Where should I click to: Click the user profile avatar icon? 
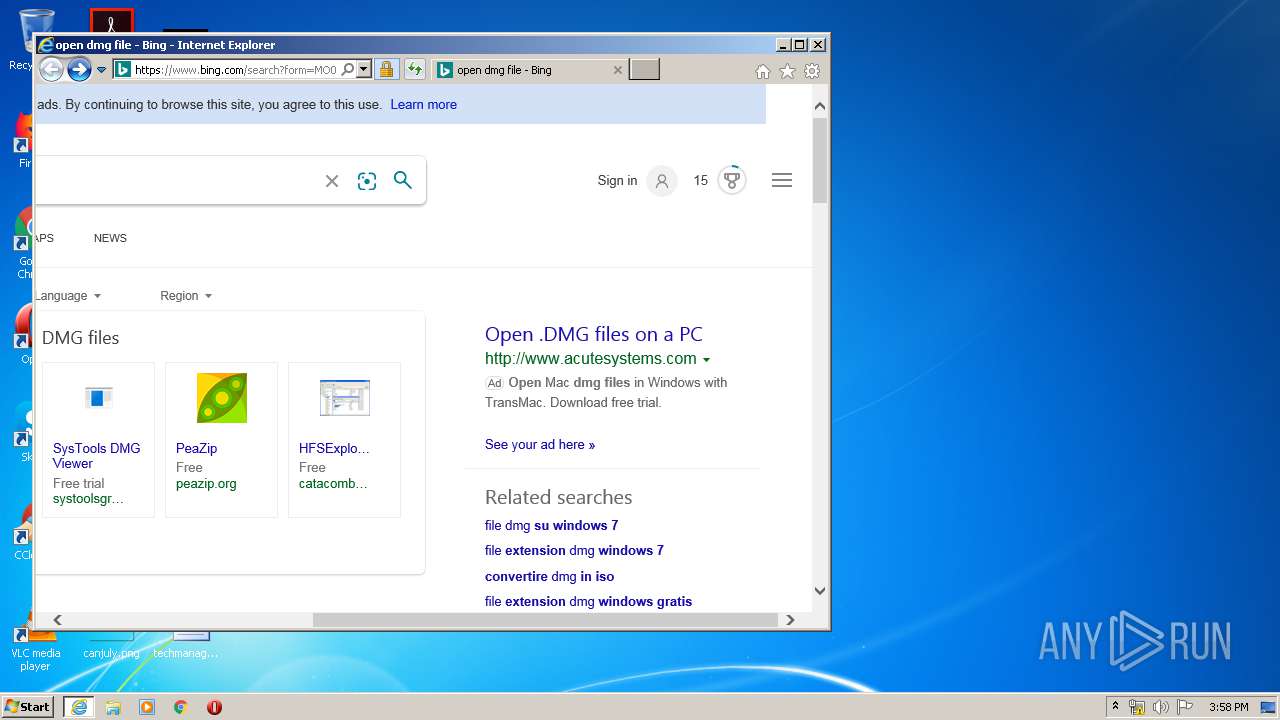661,181
